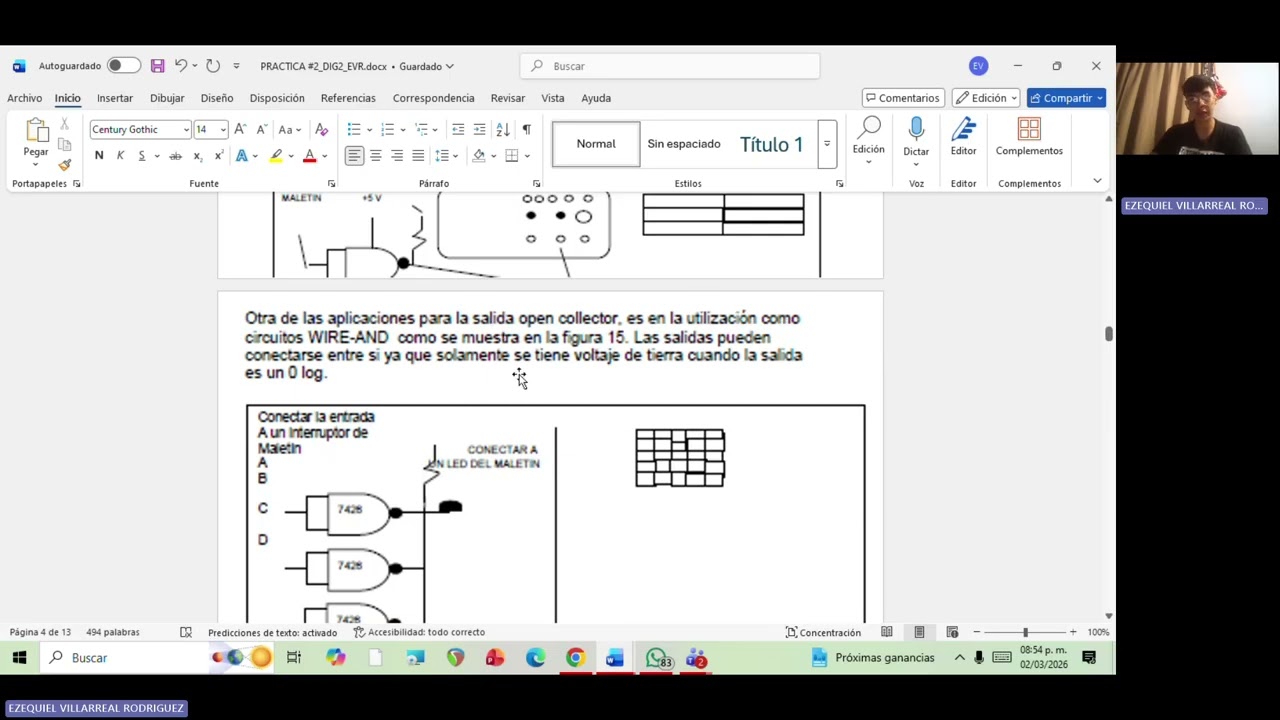Click the Compartir button
Screen dimensions: 1280x720
coord(1066,98)
